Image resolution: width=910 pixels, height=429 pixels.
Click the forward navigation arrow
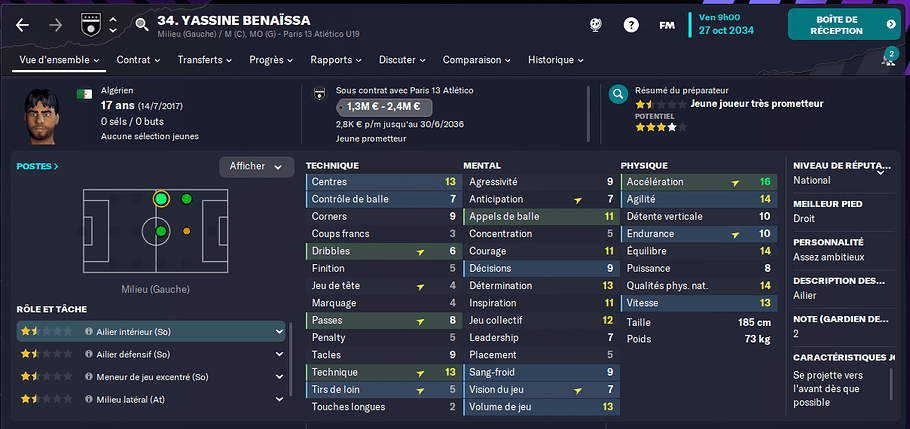(55, 25)
